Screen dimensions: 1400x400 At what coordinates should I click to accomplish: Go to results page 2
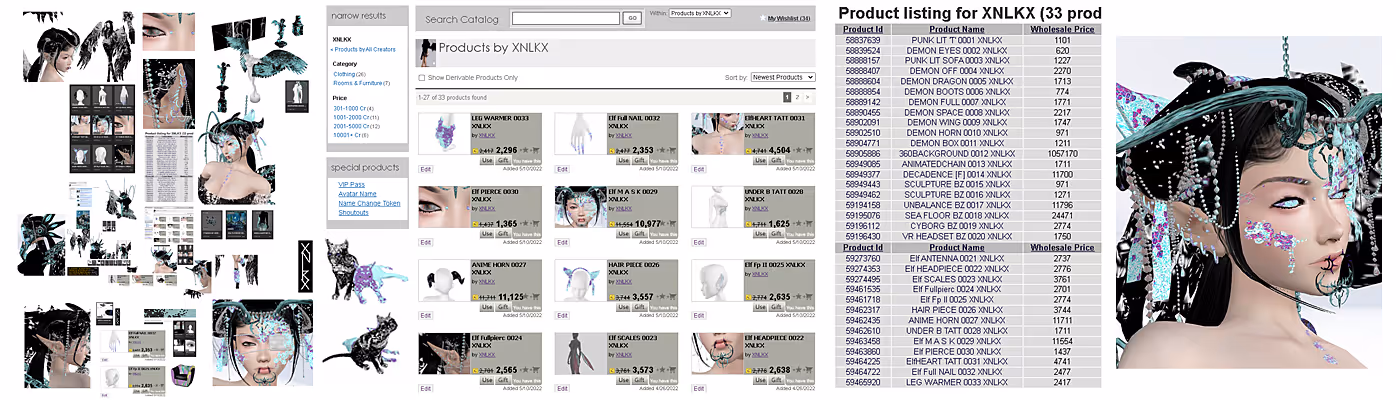(x=797, y=97)
